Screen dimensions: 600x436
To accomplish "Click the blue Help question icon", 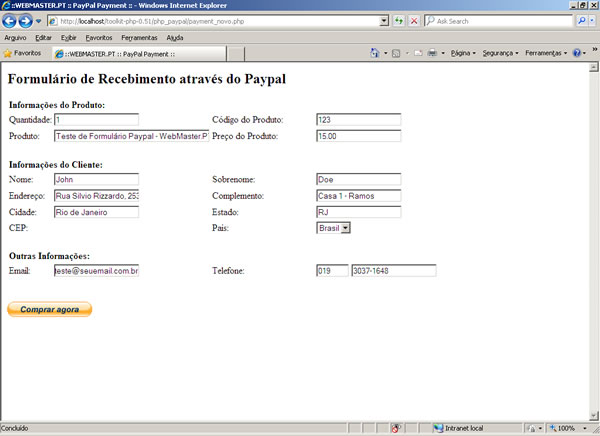I will (577, 53).
